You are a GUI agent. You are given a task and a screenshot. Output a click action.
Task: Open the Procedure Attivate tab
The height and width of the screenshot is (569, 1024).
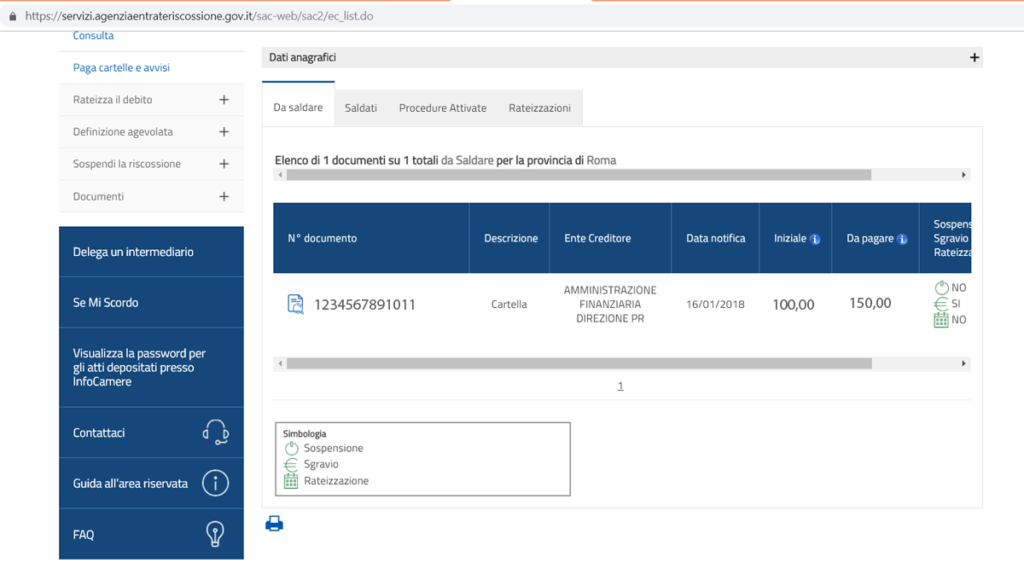pyautogui.click(x=442, y=108)
